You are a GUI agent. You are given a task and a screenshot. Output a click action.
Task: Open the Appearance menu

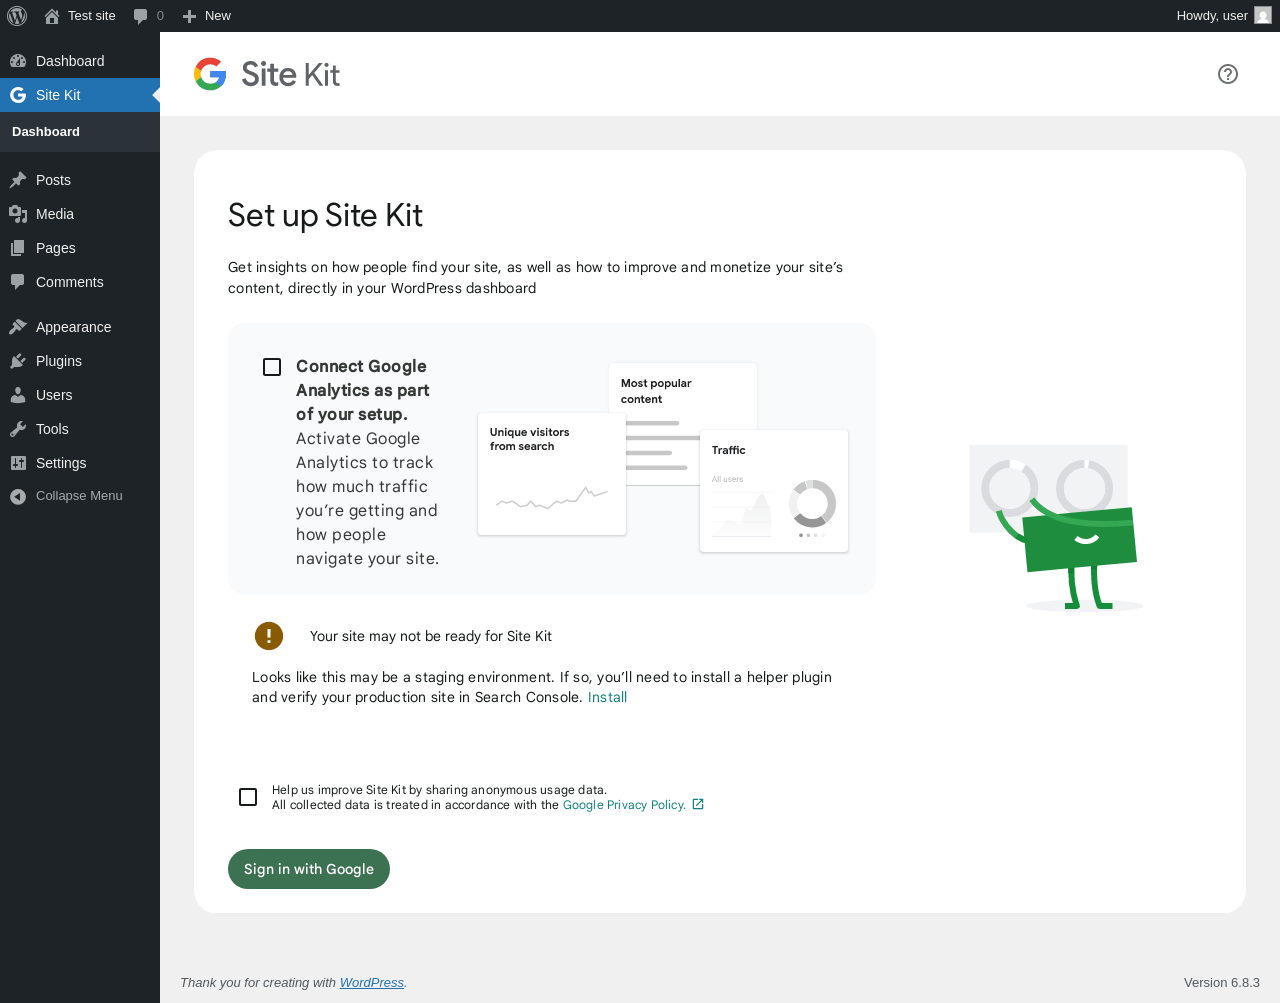tap(73, 327)
